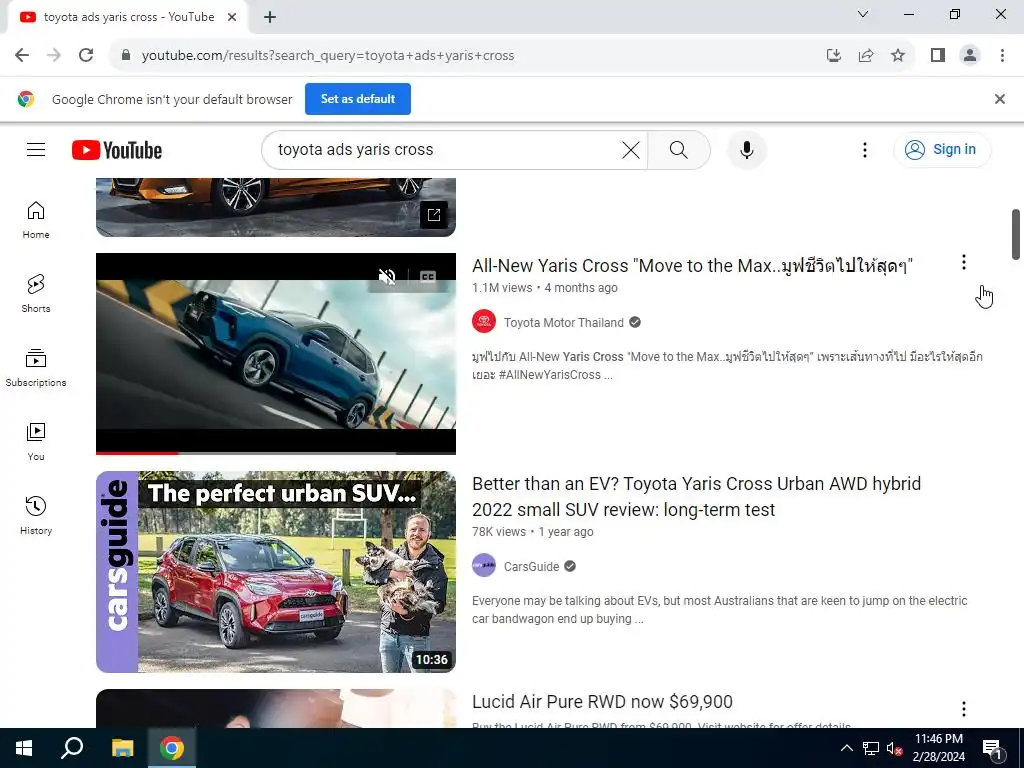This screenshot has width=1024, height=768.
Task: Open Windows taskbar search
Action: [72, 748]
